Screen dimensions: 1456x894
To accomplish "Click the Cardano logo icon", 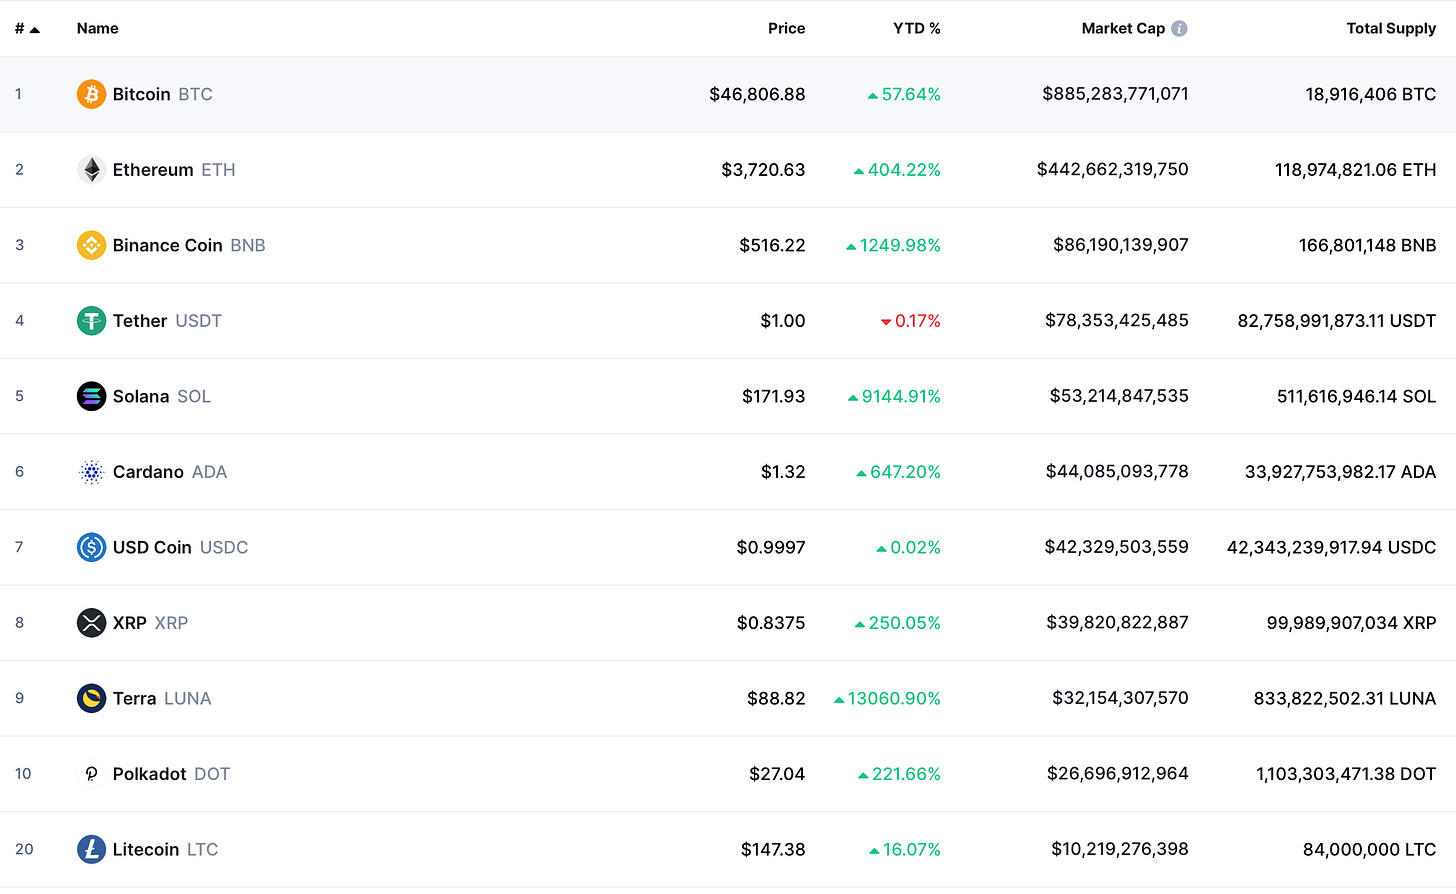I will tap(91, 472).
